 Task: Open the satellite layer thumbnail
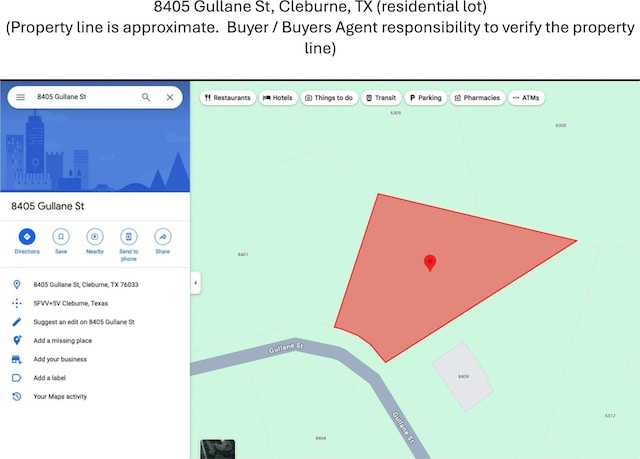click(218, 449)
